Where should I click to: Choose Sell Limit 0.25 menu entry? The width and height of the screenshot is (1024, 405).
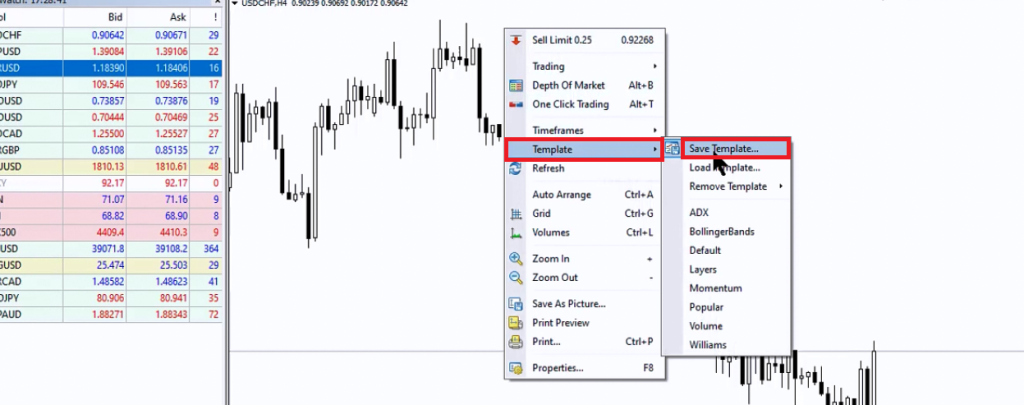click(x=584, y=40)
